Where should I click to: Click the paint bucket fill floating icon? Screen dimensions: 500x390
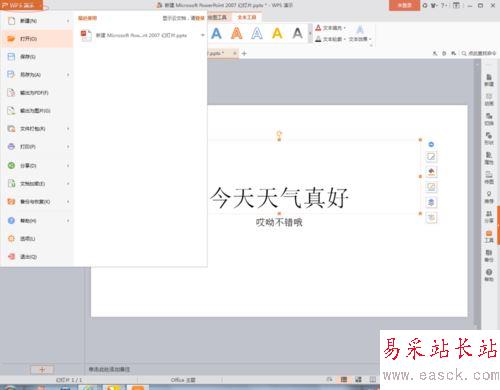[x=431, y=172]
